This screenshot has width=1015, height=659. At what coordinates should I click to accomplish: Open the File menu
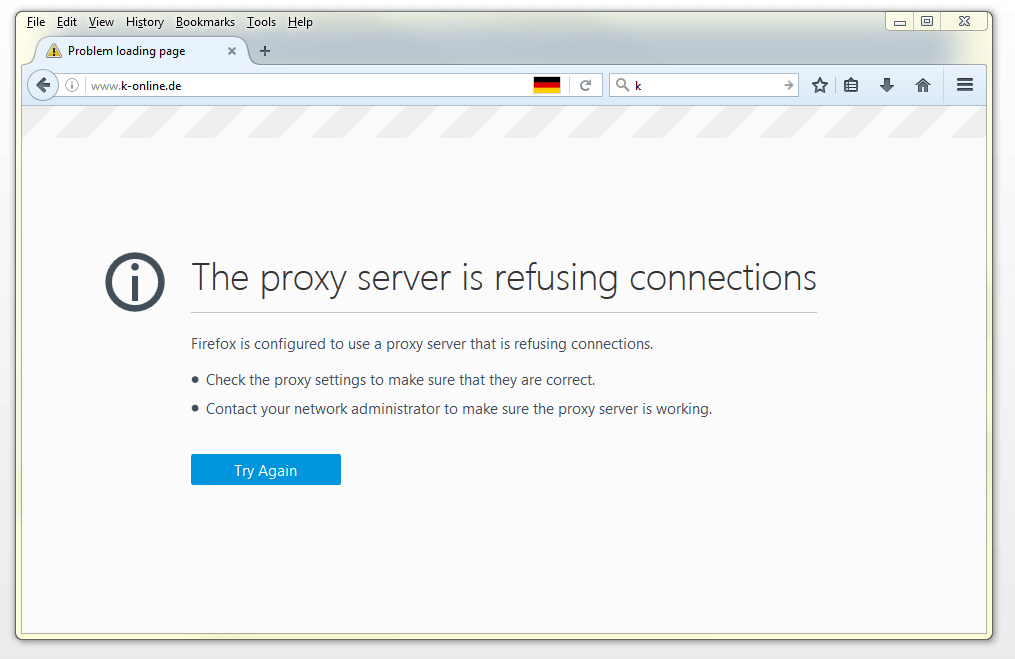pyautogui.click(x=36, y=22)
